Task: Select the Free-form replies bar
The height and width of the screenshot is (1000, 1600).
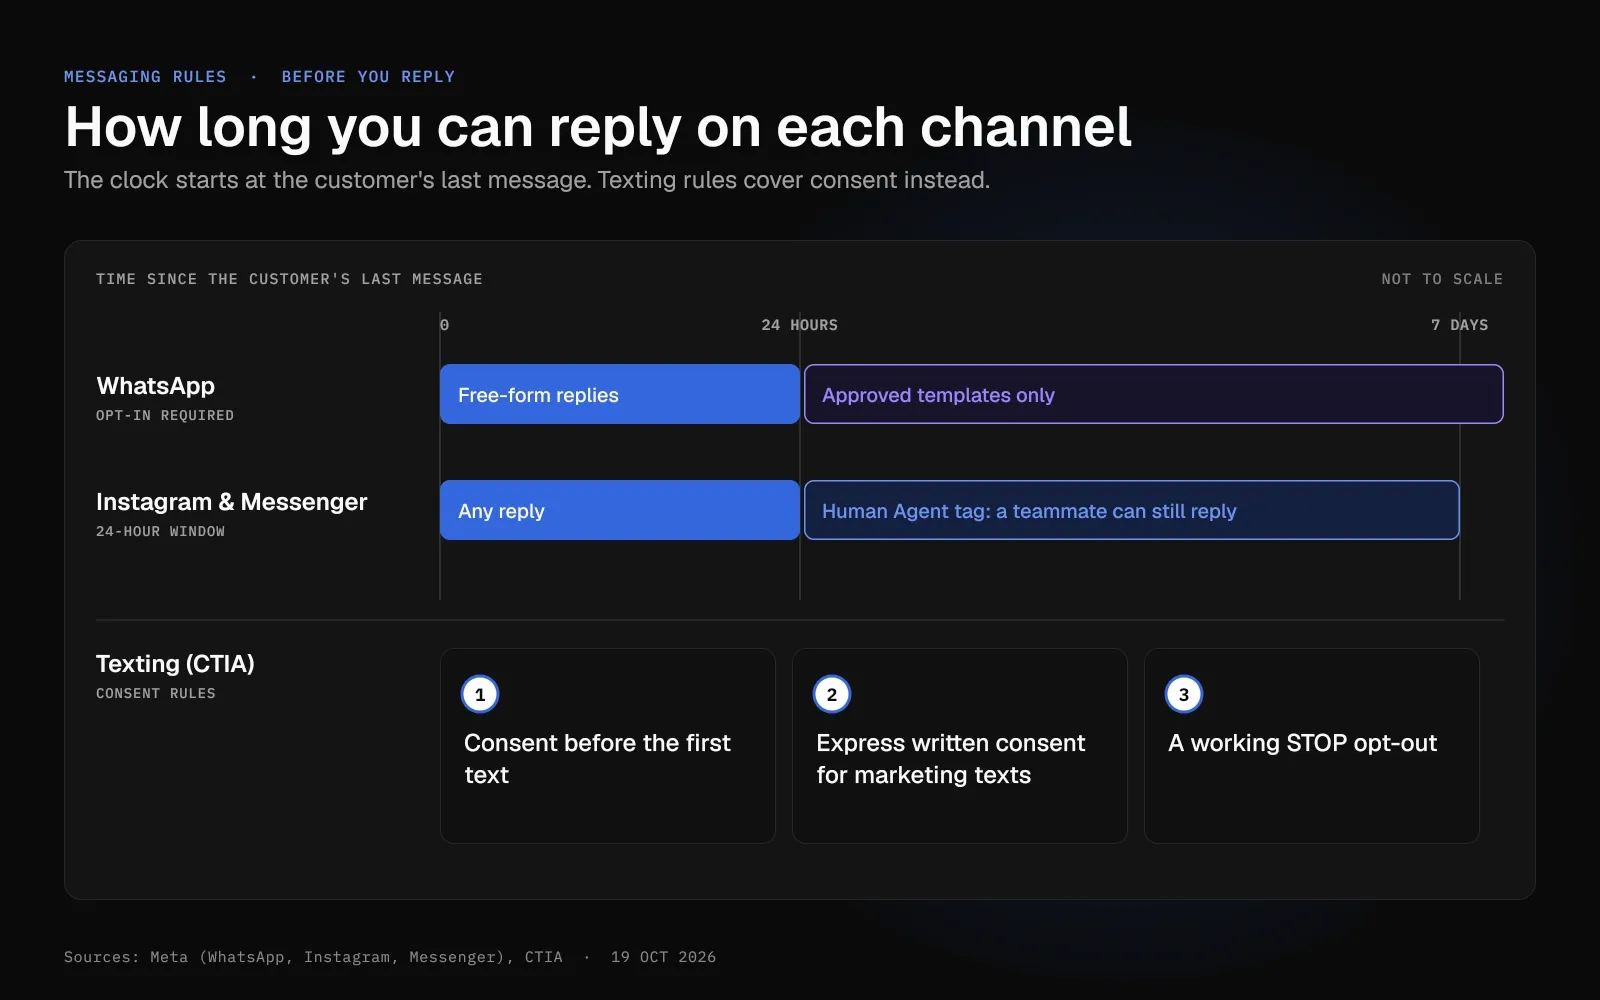Action: [620, 394]
